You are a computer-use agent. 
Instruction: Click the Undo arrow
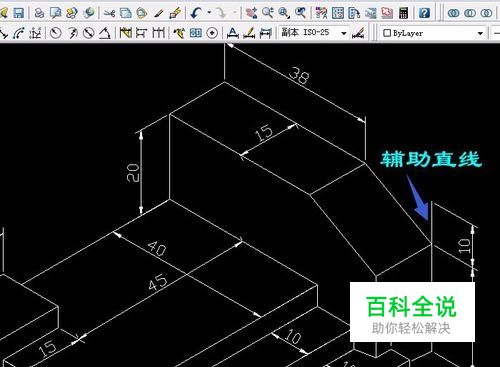point(196,13)
